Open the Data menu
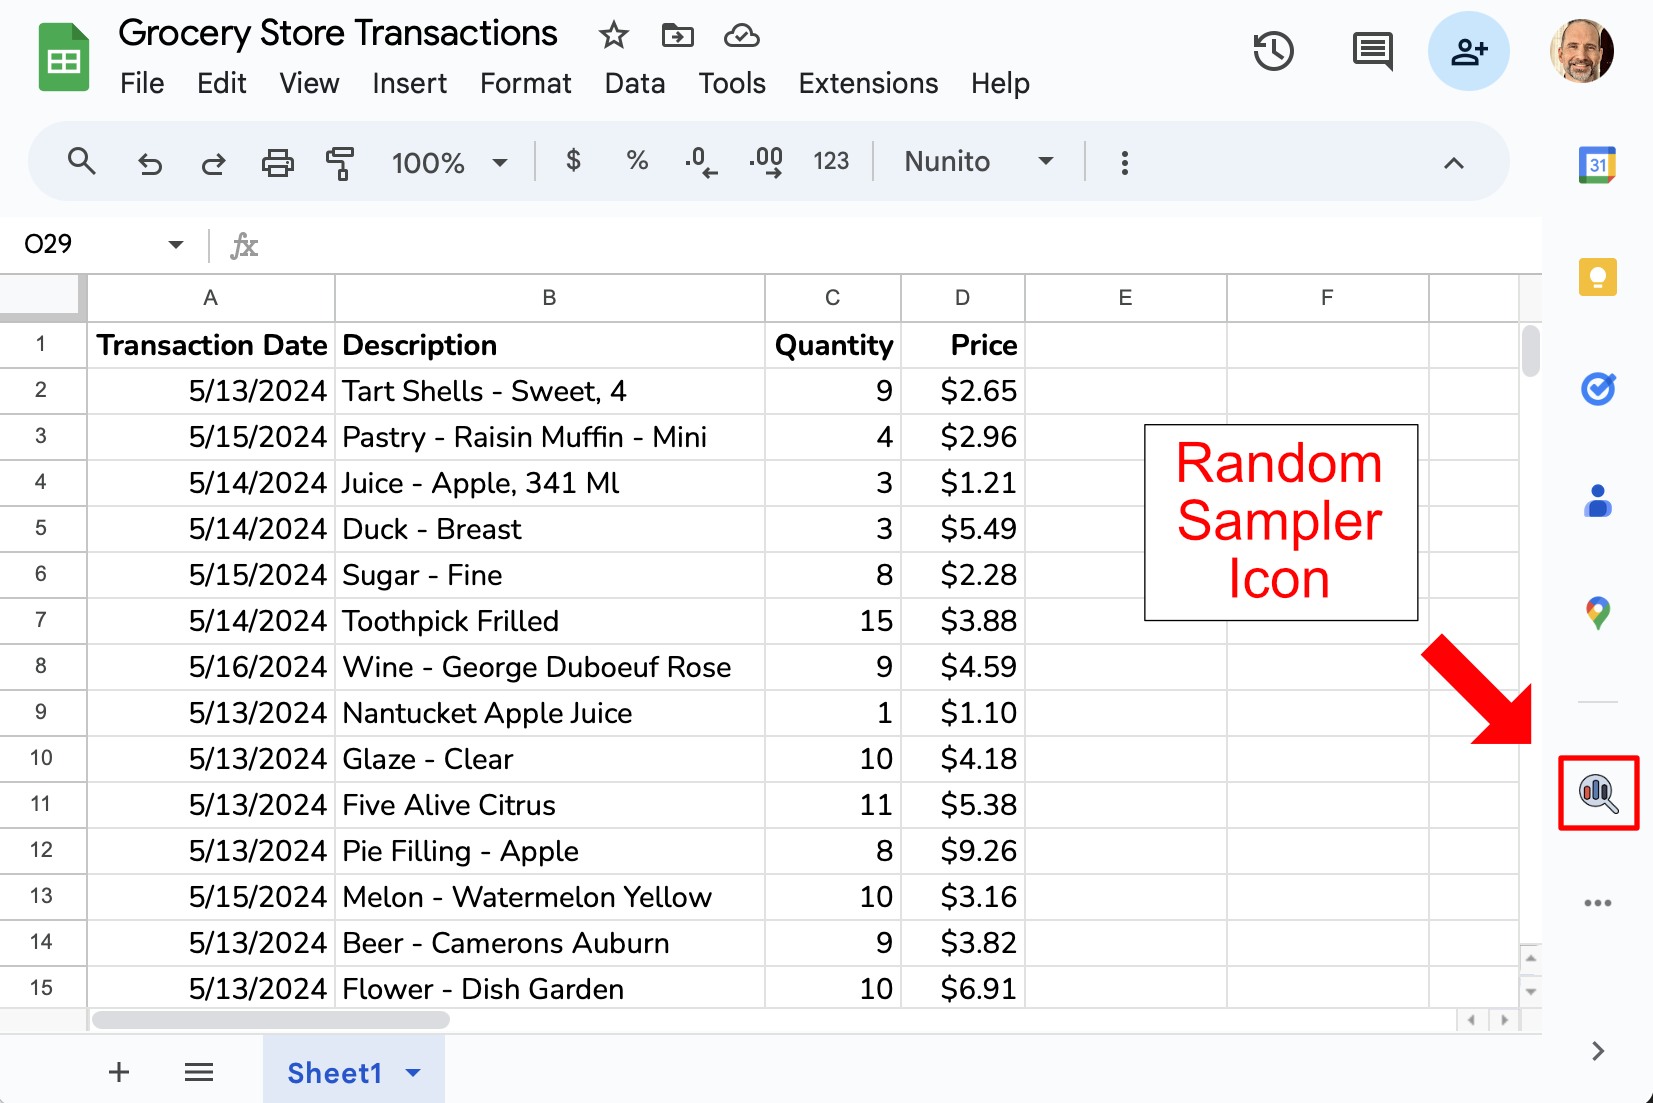 (634, 84)
